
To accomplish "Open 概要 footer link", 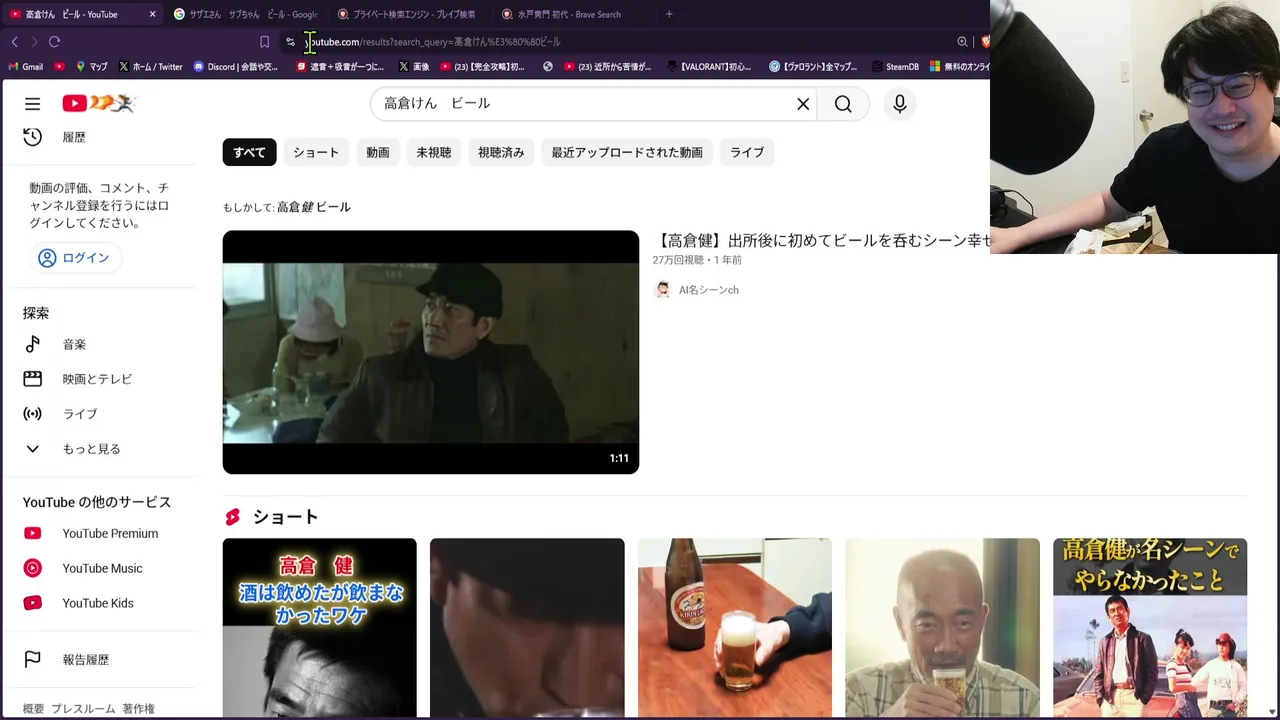I will click(33, 709).
